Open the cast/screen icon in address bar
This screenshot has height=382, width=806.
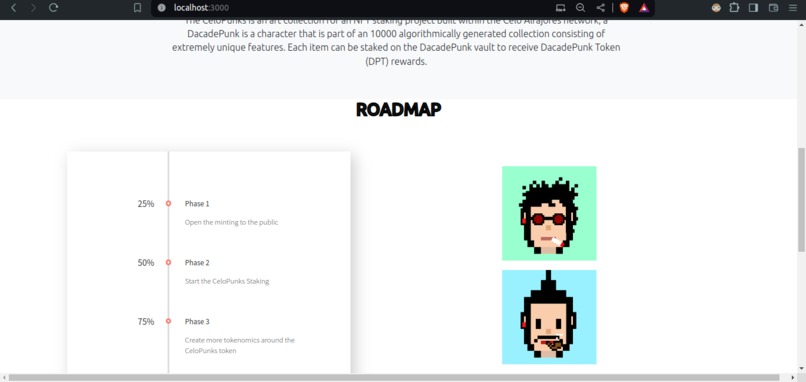561,8
